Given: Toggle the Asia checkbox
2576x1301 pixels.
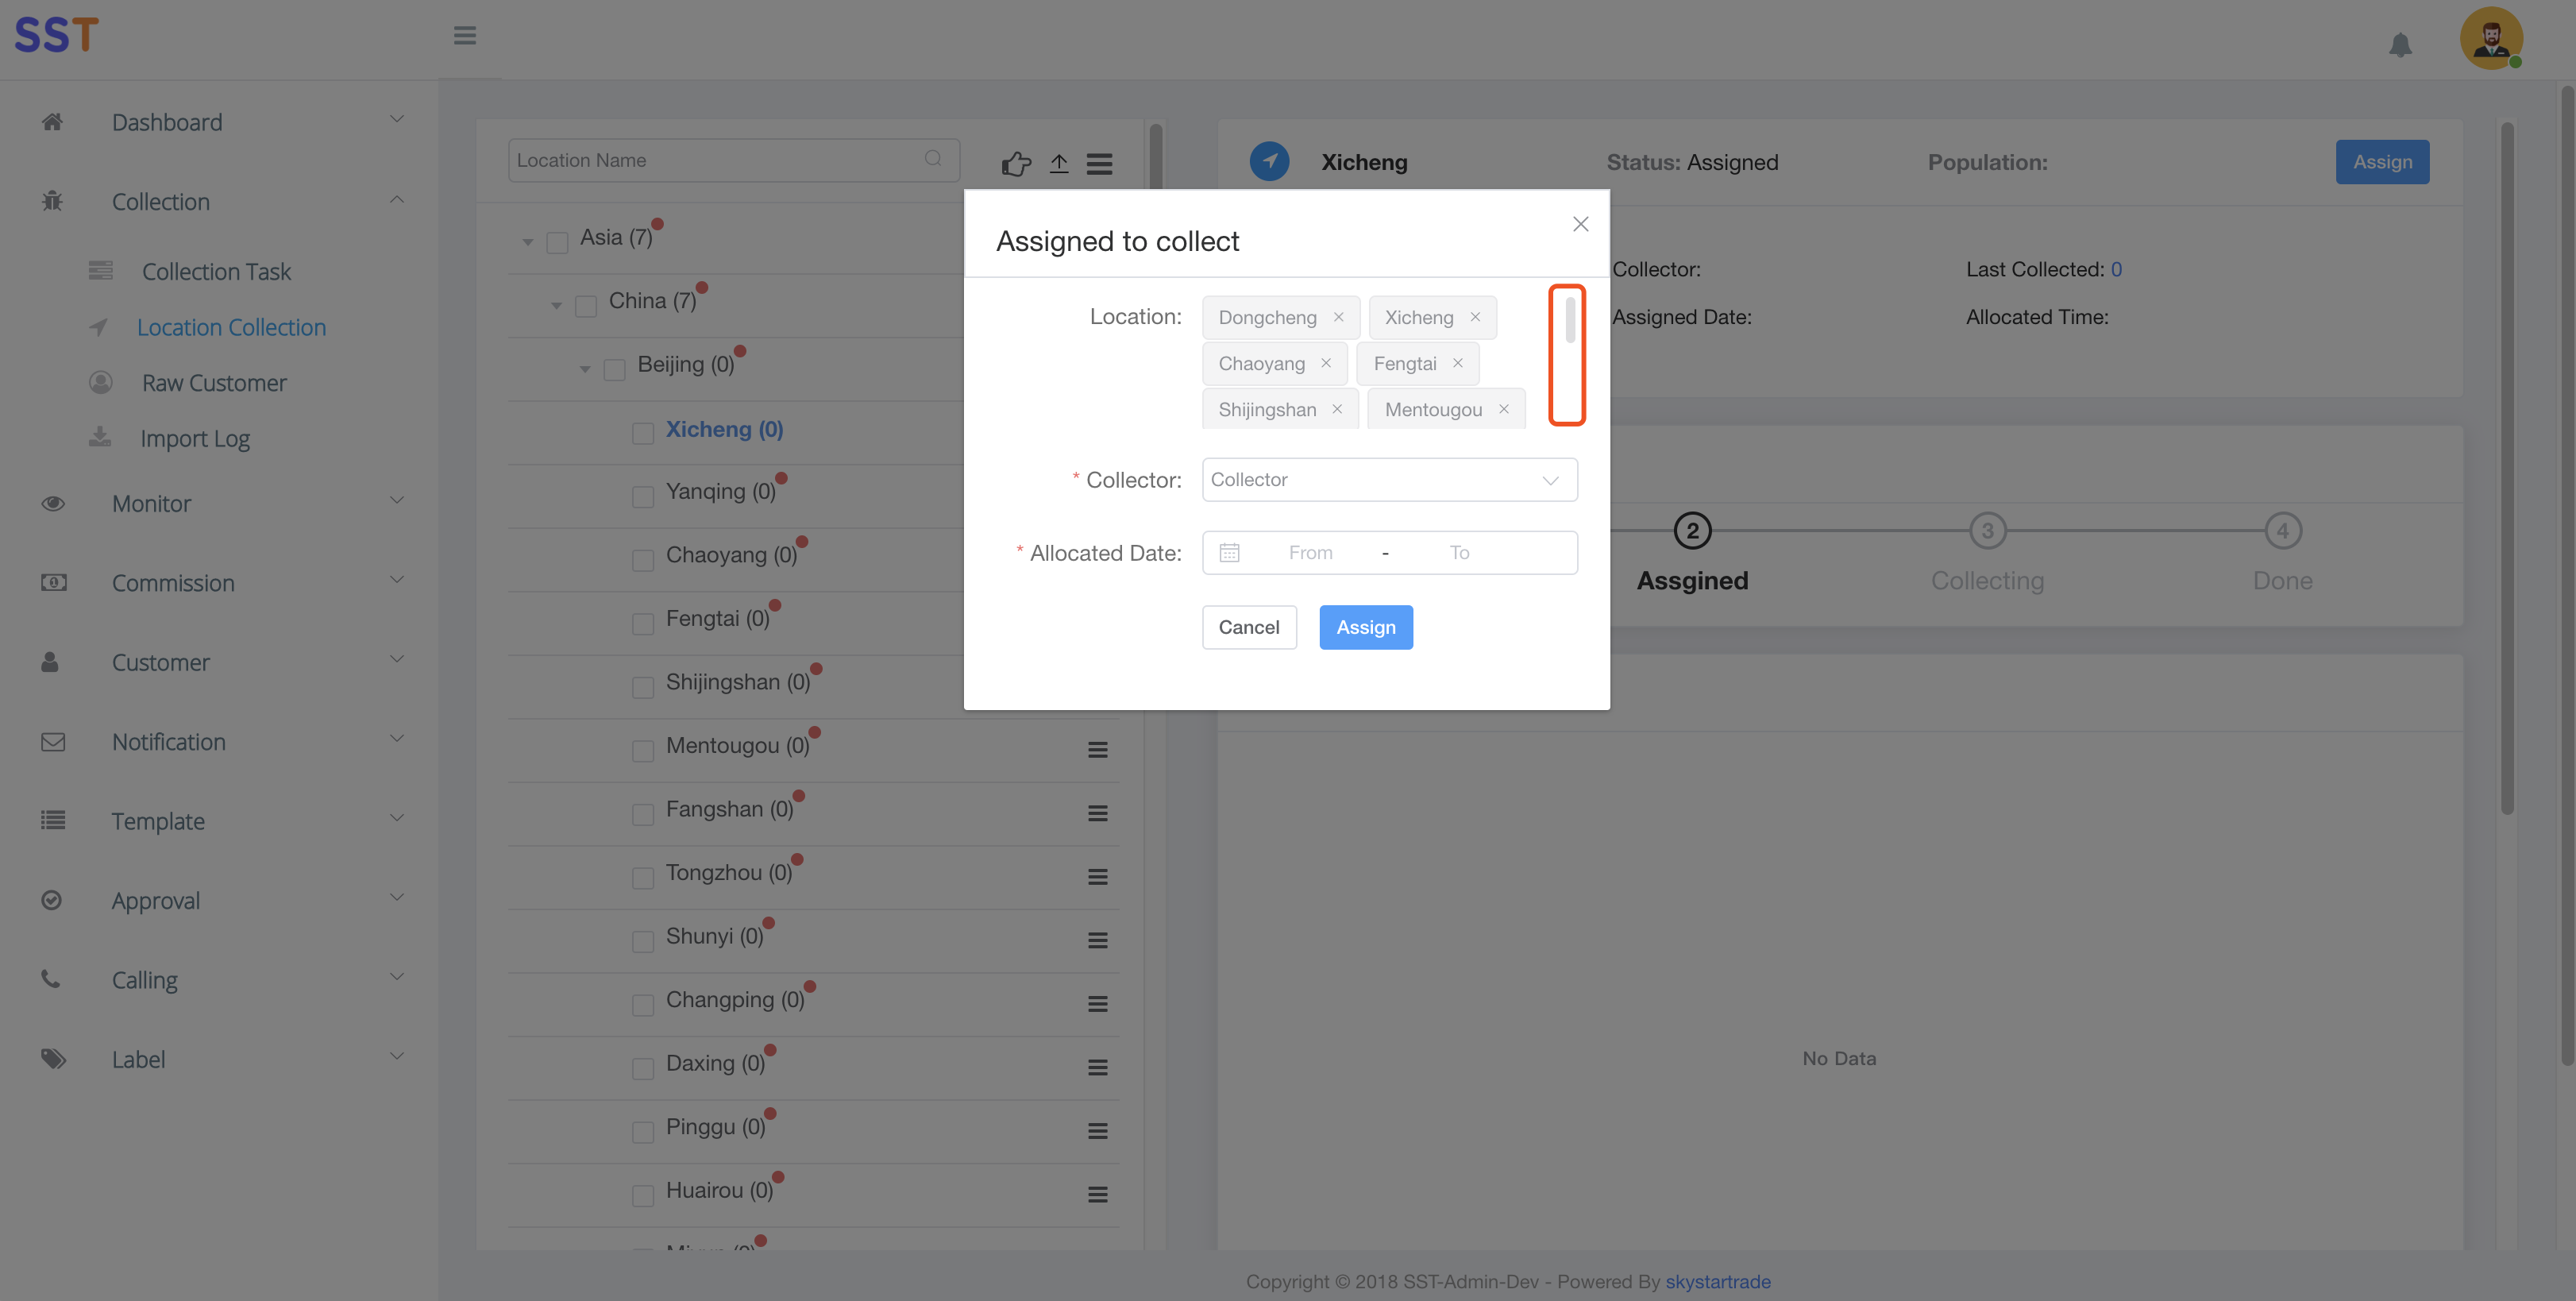Looking at the screenshot, I should coord(558,242).
